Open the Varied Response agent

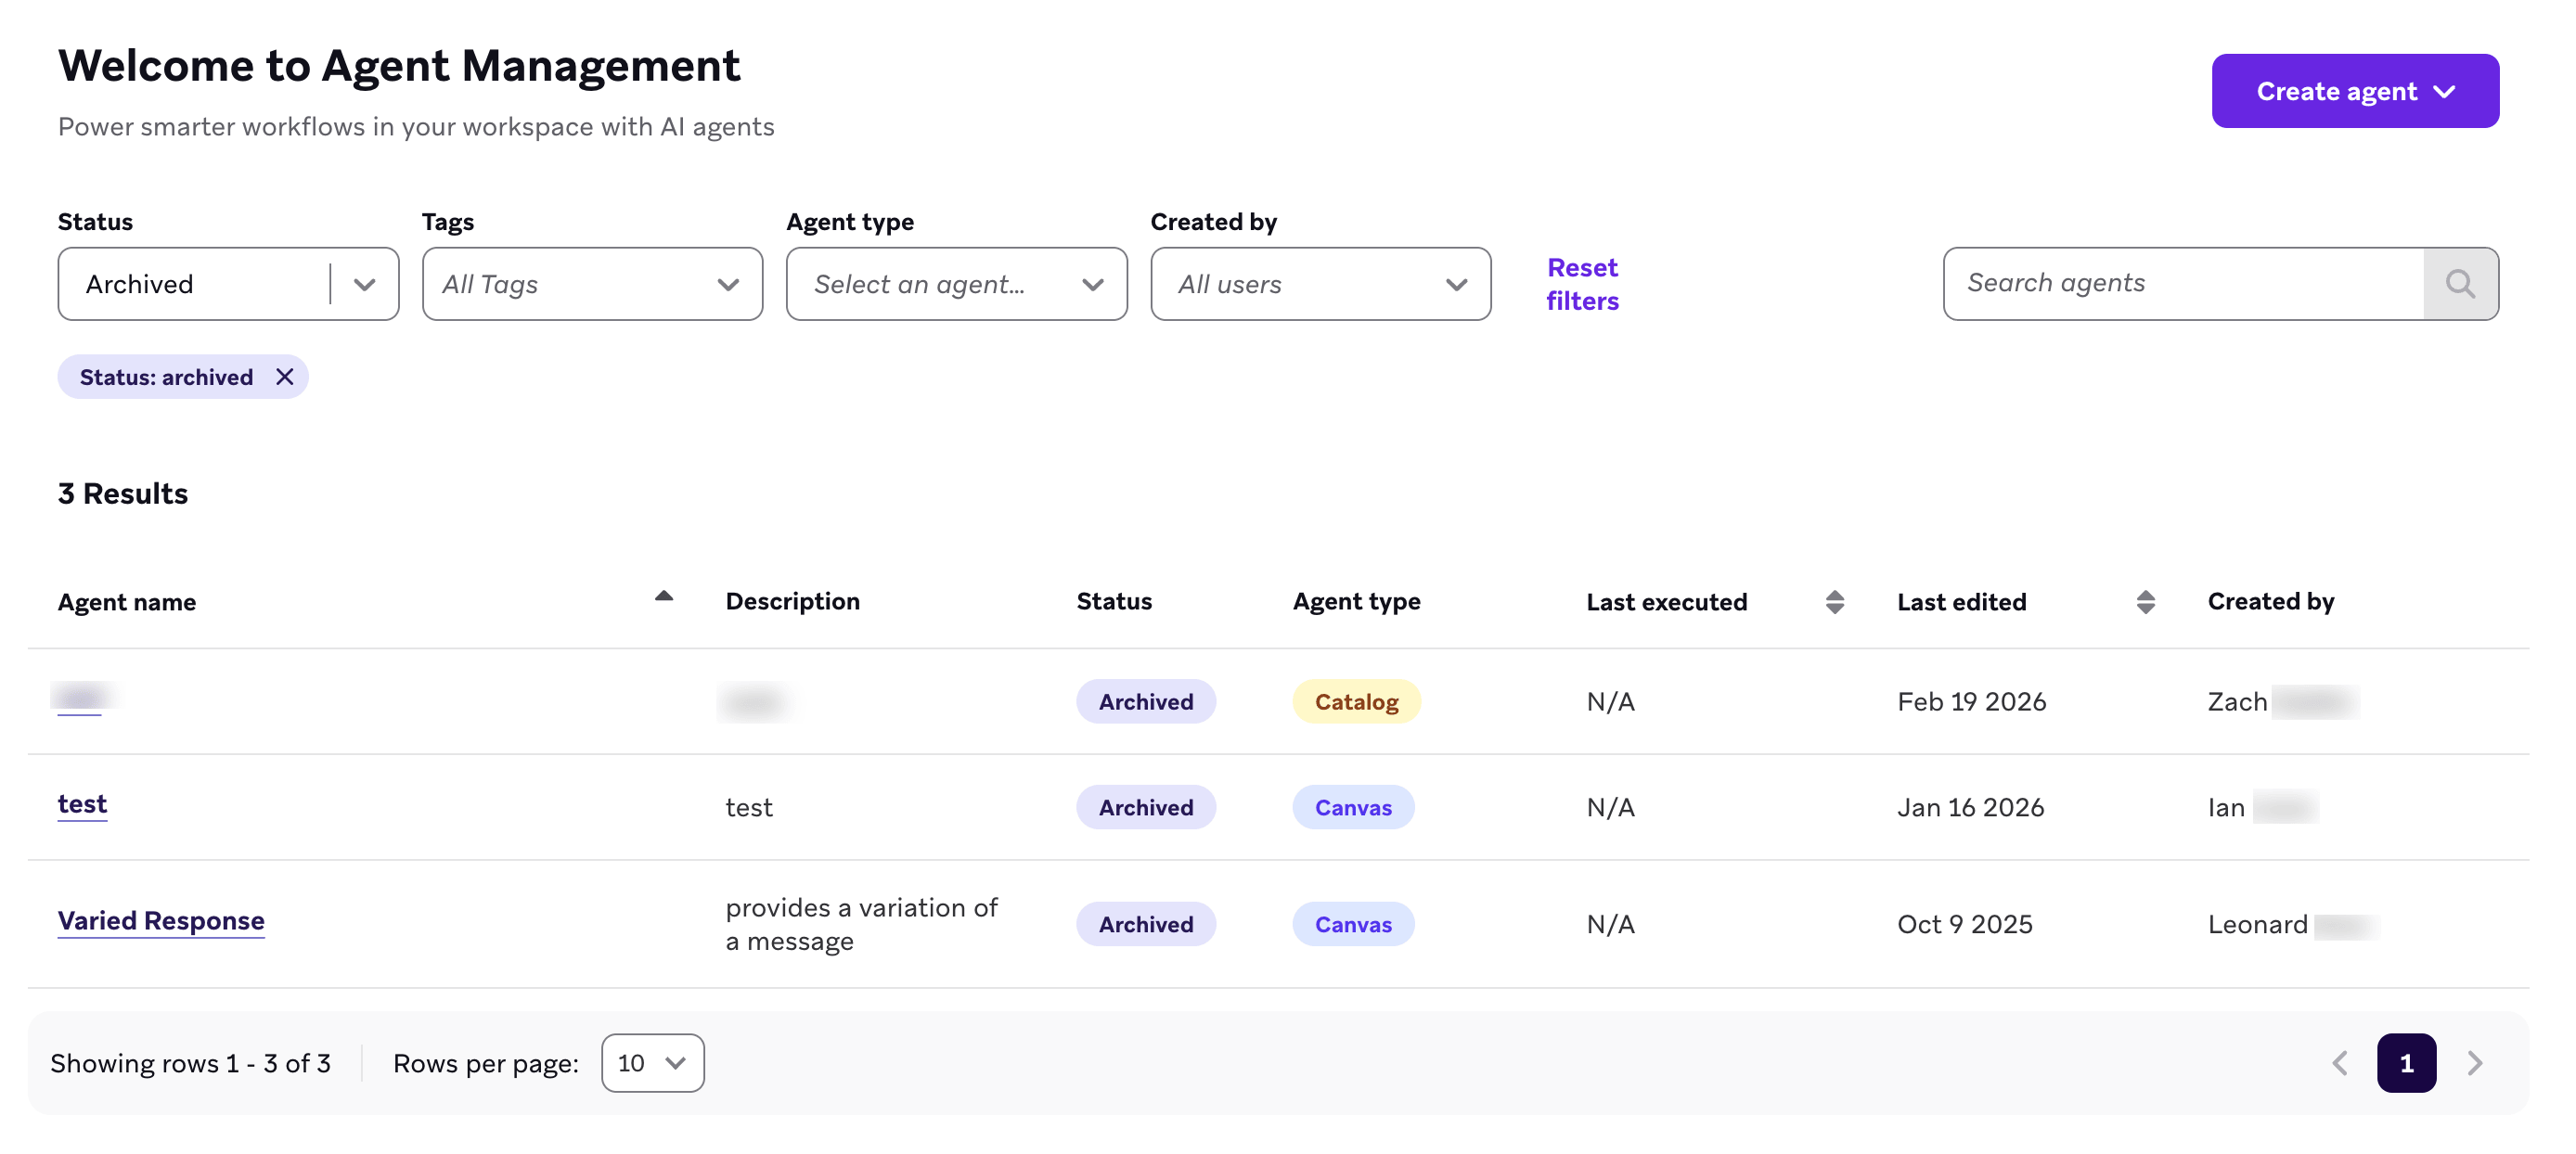tap(161, 920)
